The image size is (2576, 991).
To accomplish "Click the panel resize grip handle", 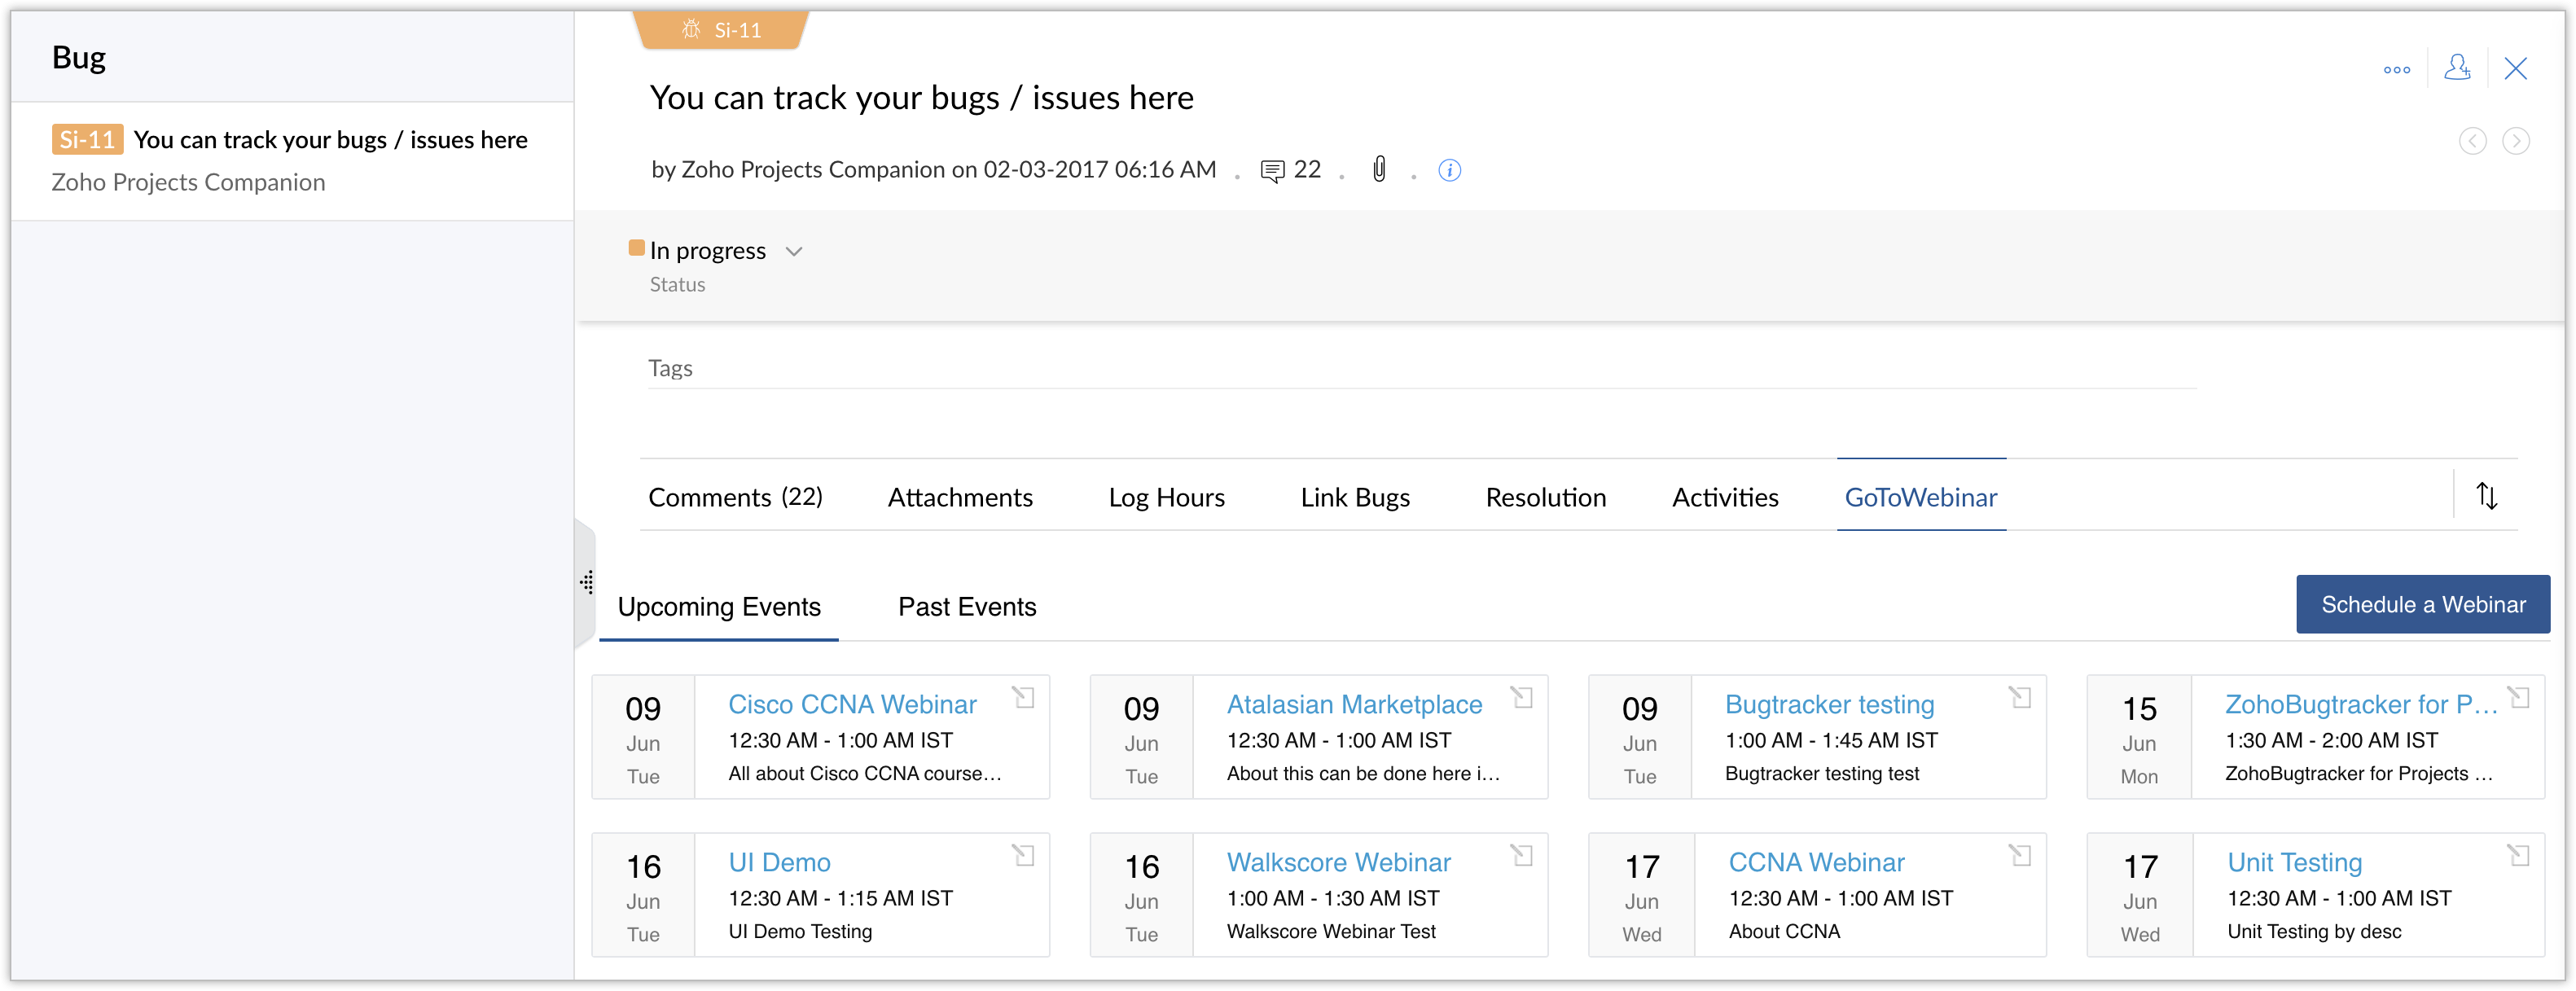I will pos(587,582).
